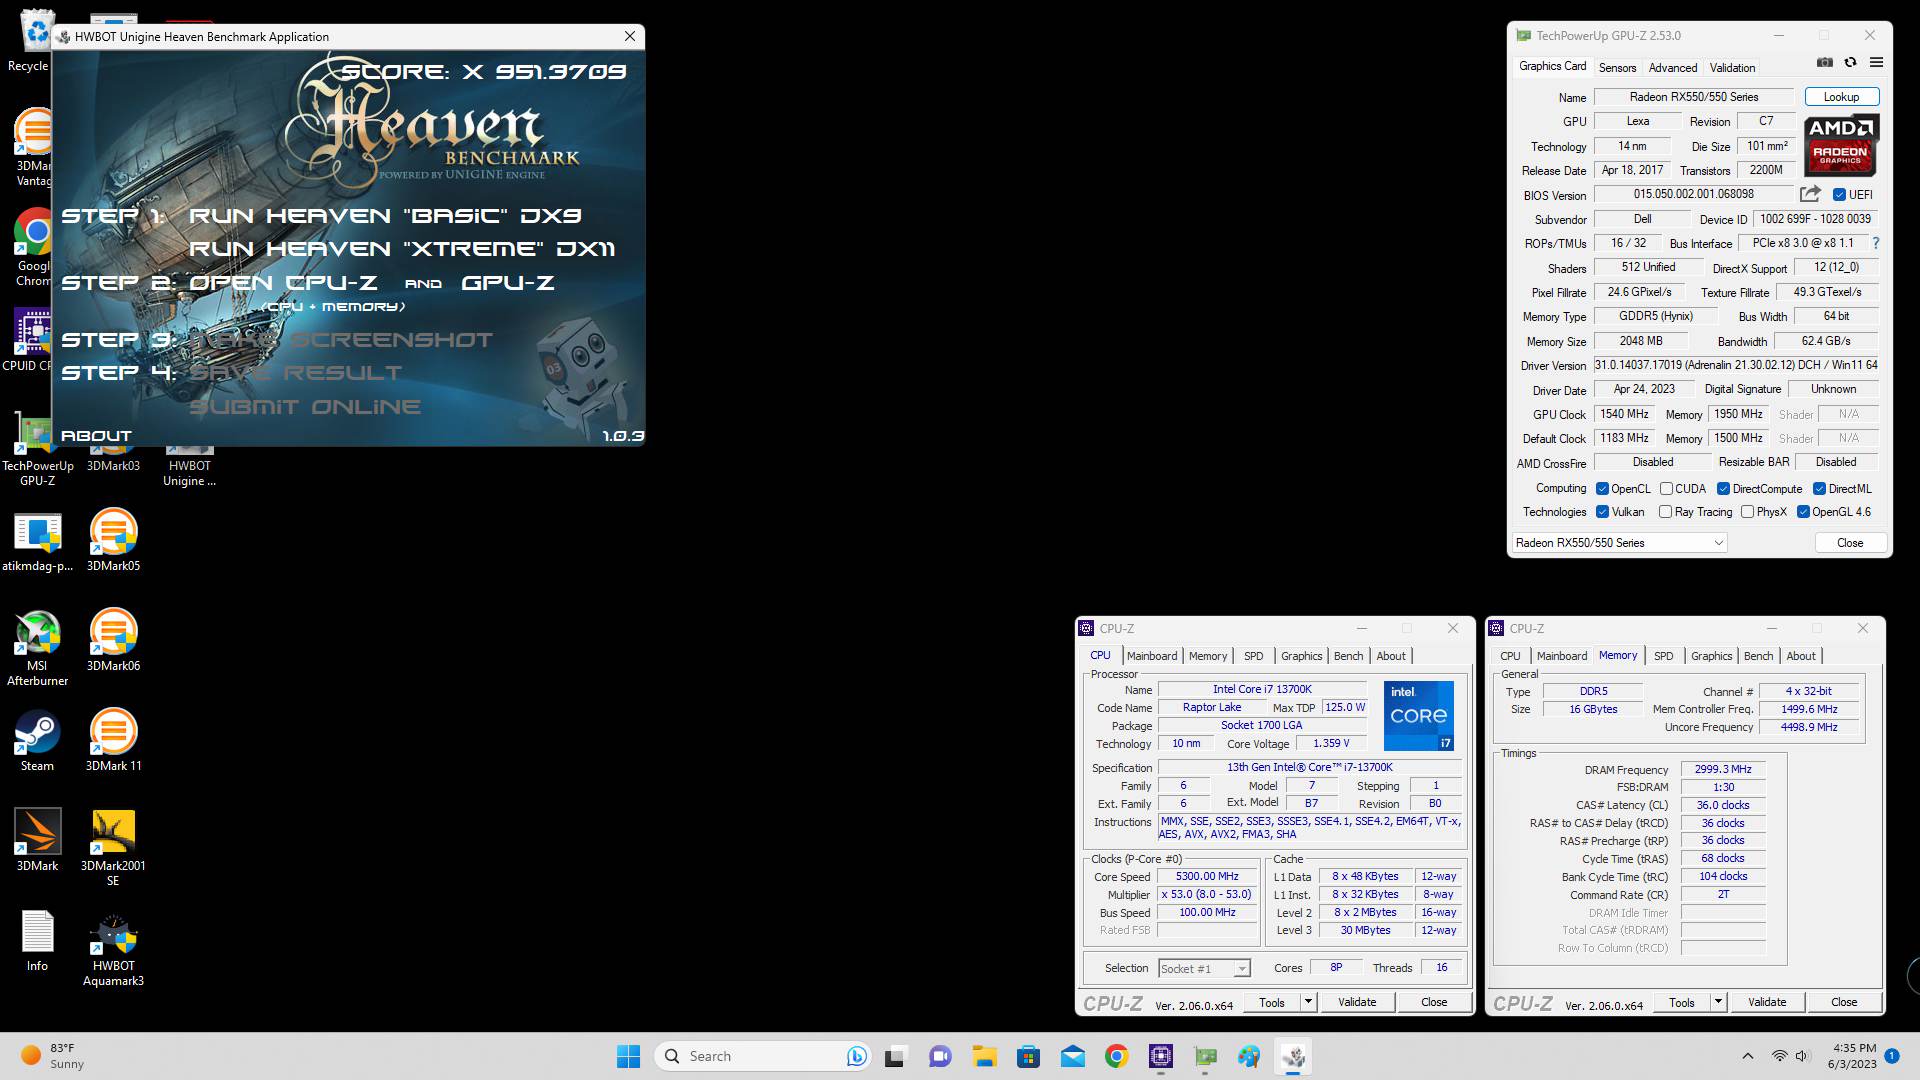Click Validate in the CPU-Z Memory window
1920x1080 pixels.
[1767, 1002]
